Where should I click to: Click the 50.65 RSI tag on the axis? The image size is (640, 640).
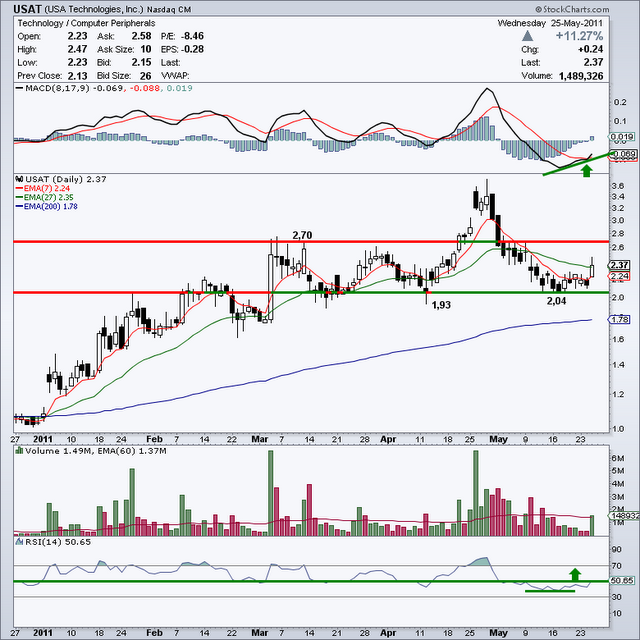click(x=622, y=580)
